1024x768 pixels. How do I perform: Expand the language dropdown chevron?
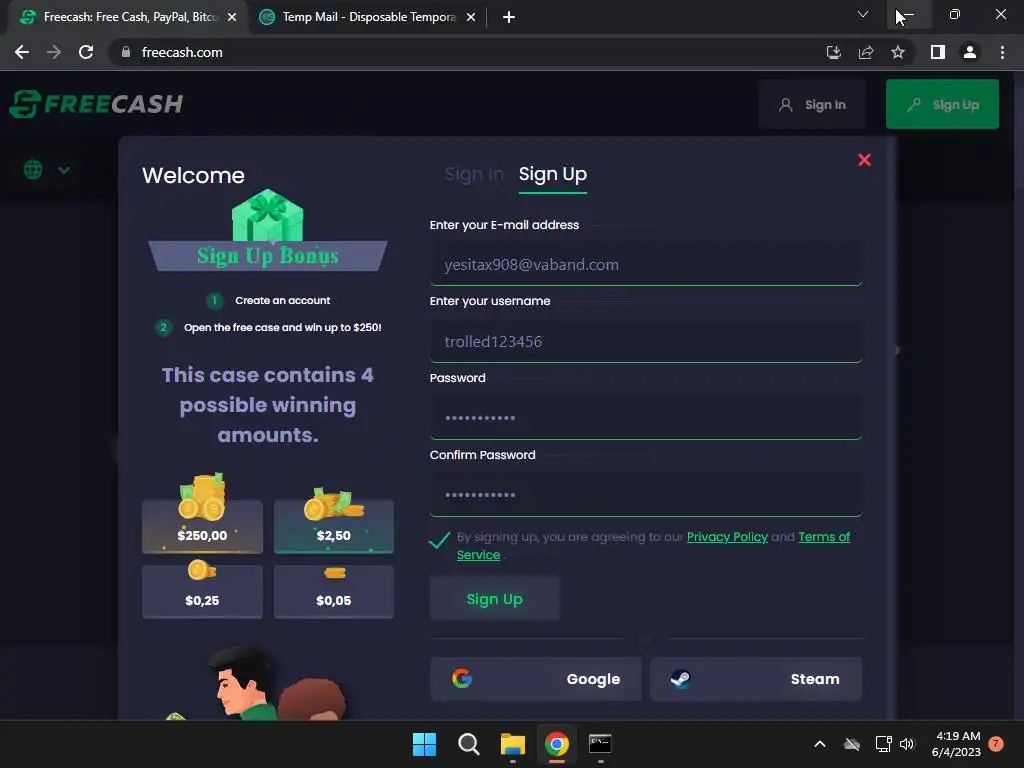[x=63, y=170]
